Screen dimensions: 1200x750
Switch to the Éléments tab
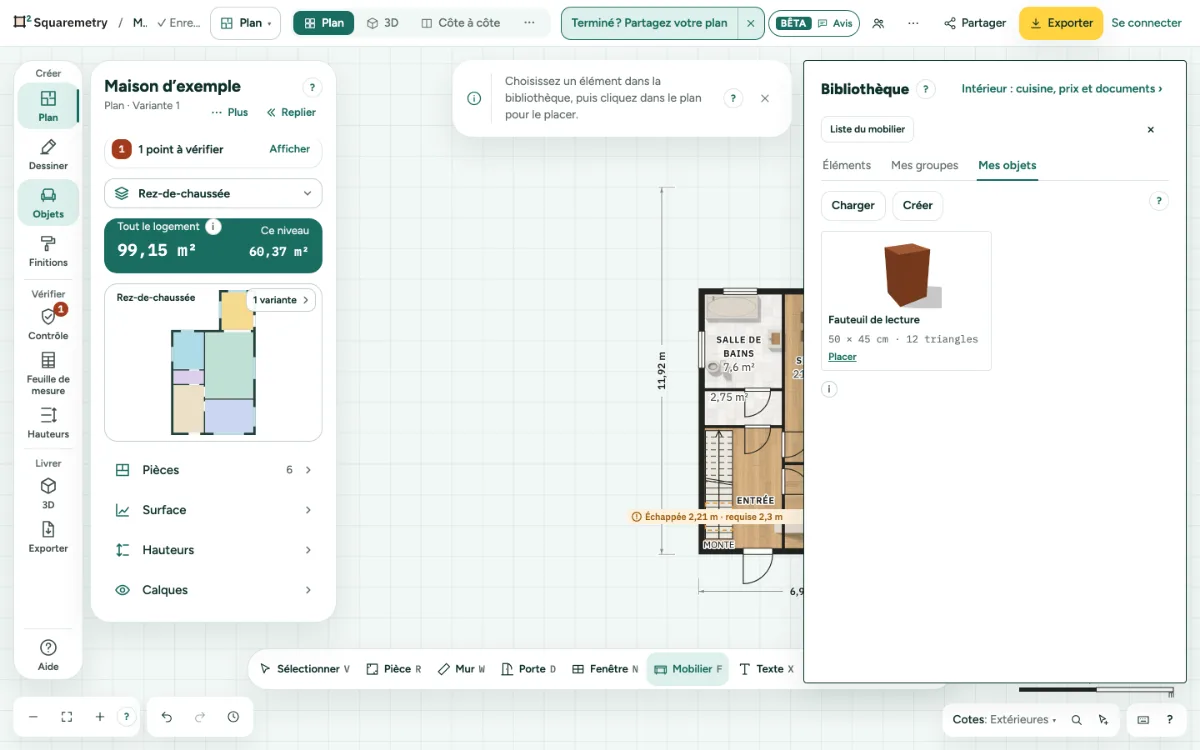pos(846,165)
